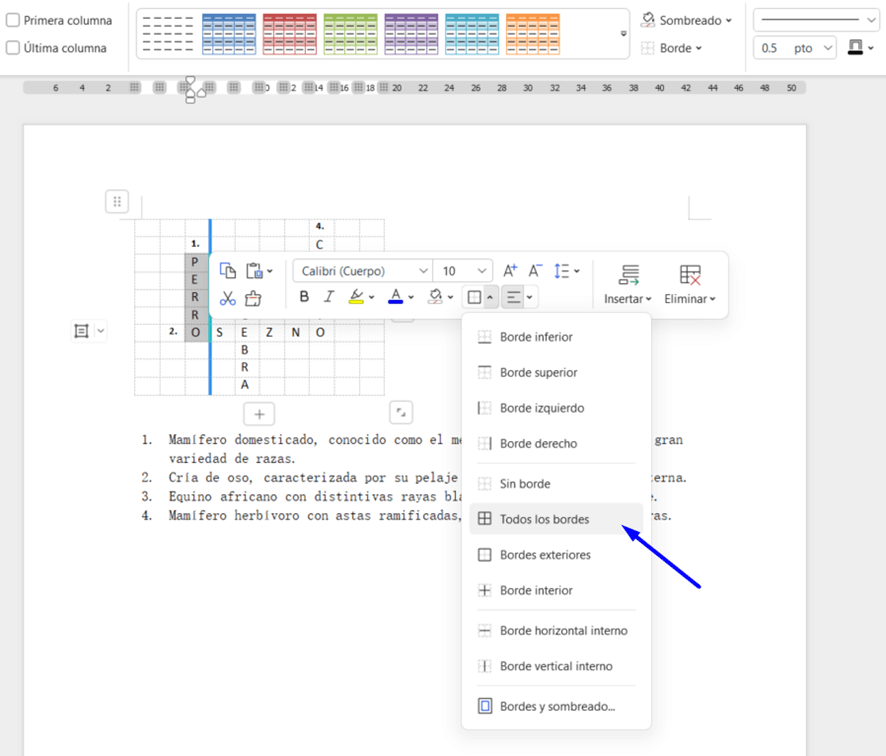This screenshot has height=756, width=886.
Task: Click the Sombreado button
Action: click(686, 20)
